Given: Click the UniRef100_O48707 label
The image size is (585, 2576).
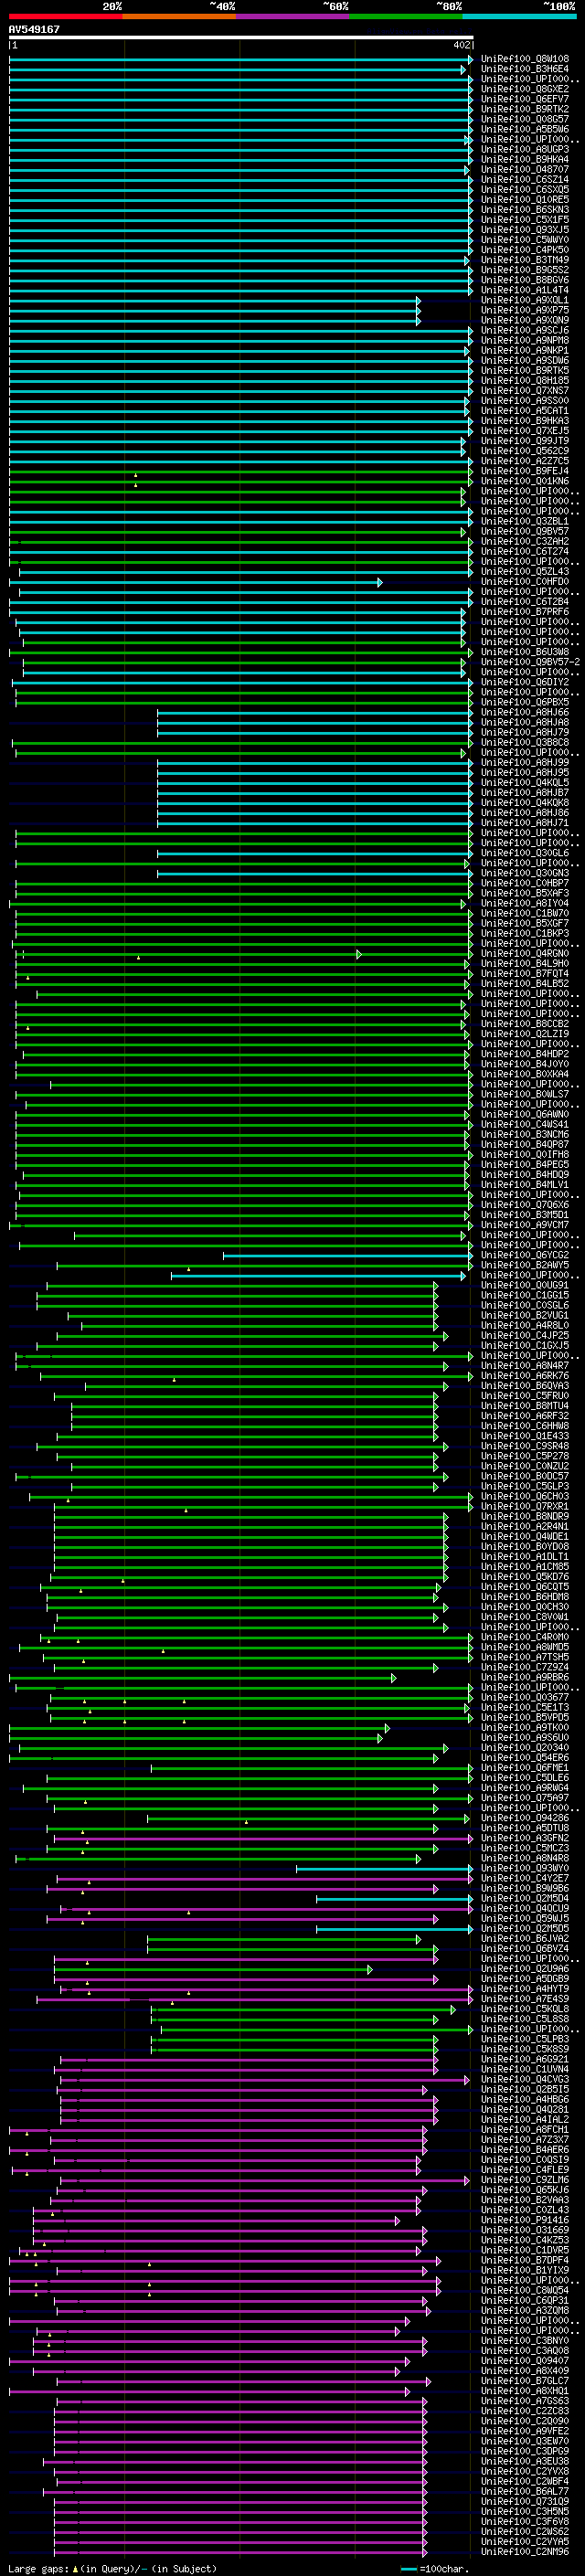Looking at the screenshot, I should point(524,169).
